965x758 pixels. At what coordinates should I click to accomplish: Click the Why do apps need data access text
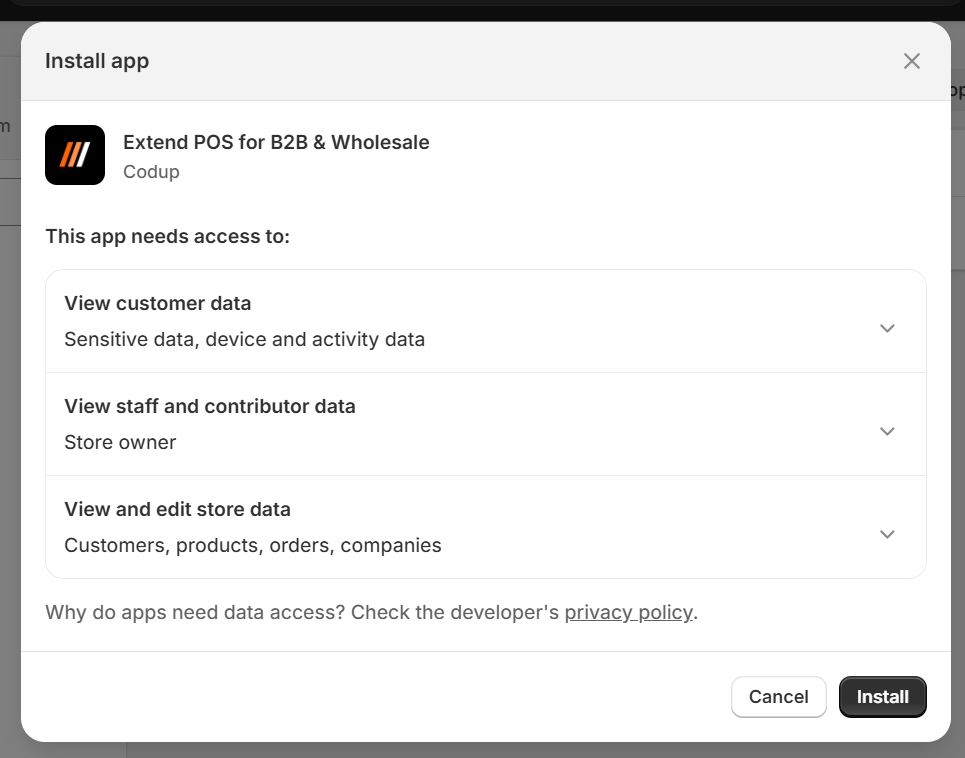click(x=194, y=613)
